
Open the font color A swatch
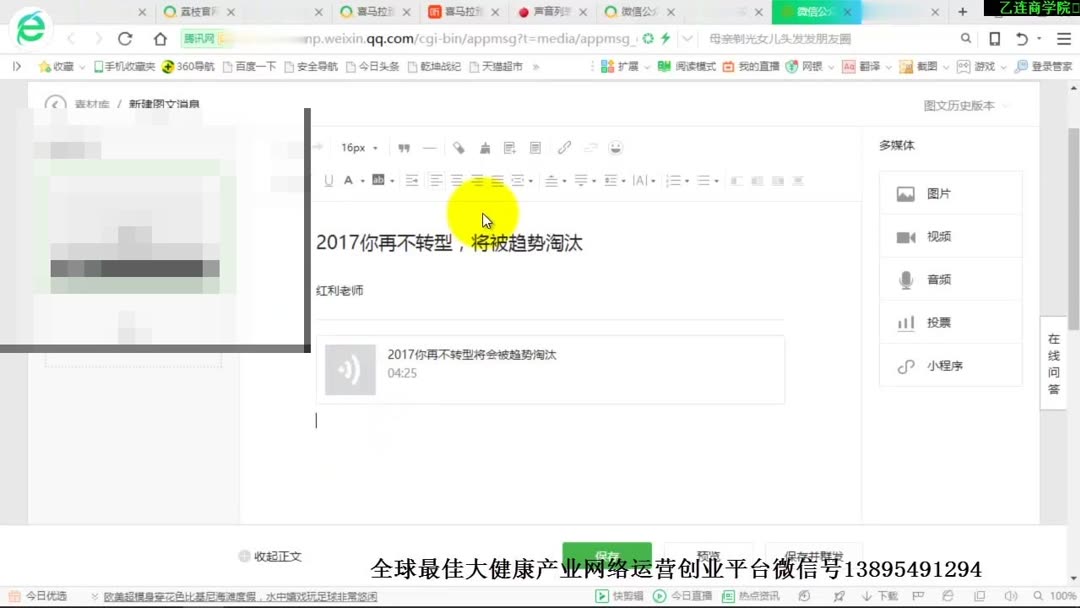click(347, 180)
